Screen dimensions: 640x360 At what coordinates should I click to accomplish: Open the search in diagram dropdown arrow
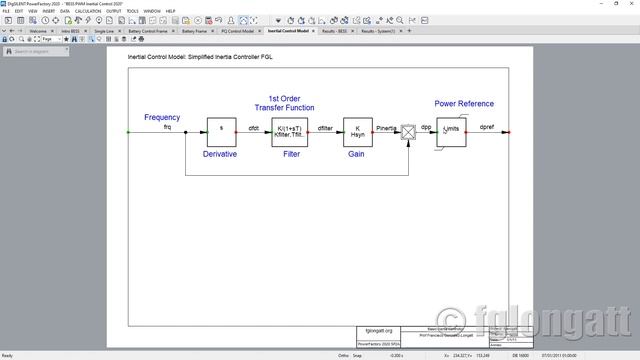(67, 50)
